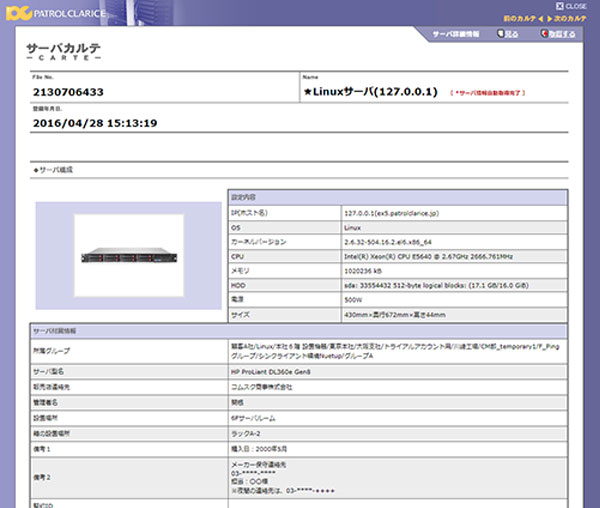Click the 設定内容 table header
Viewport: 600px width, 508px height.
tap(398, 197)
